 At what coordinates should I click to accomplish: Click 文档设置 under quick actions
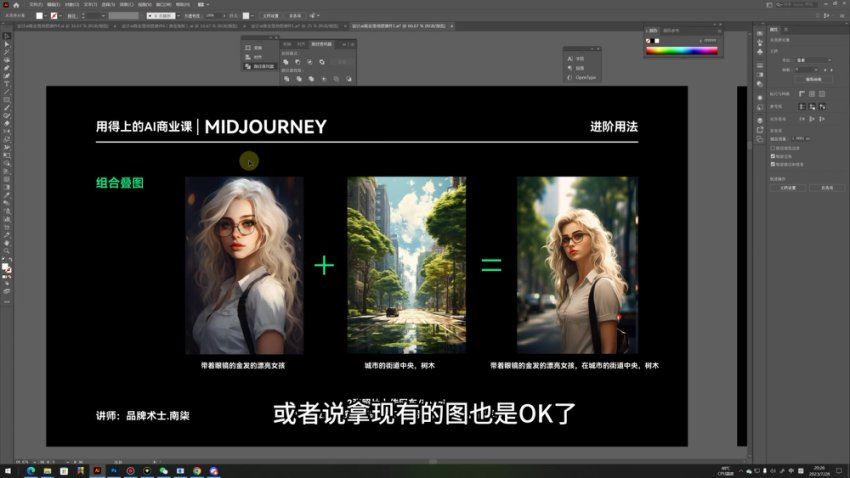click(x=788, y=188)
